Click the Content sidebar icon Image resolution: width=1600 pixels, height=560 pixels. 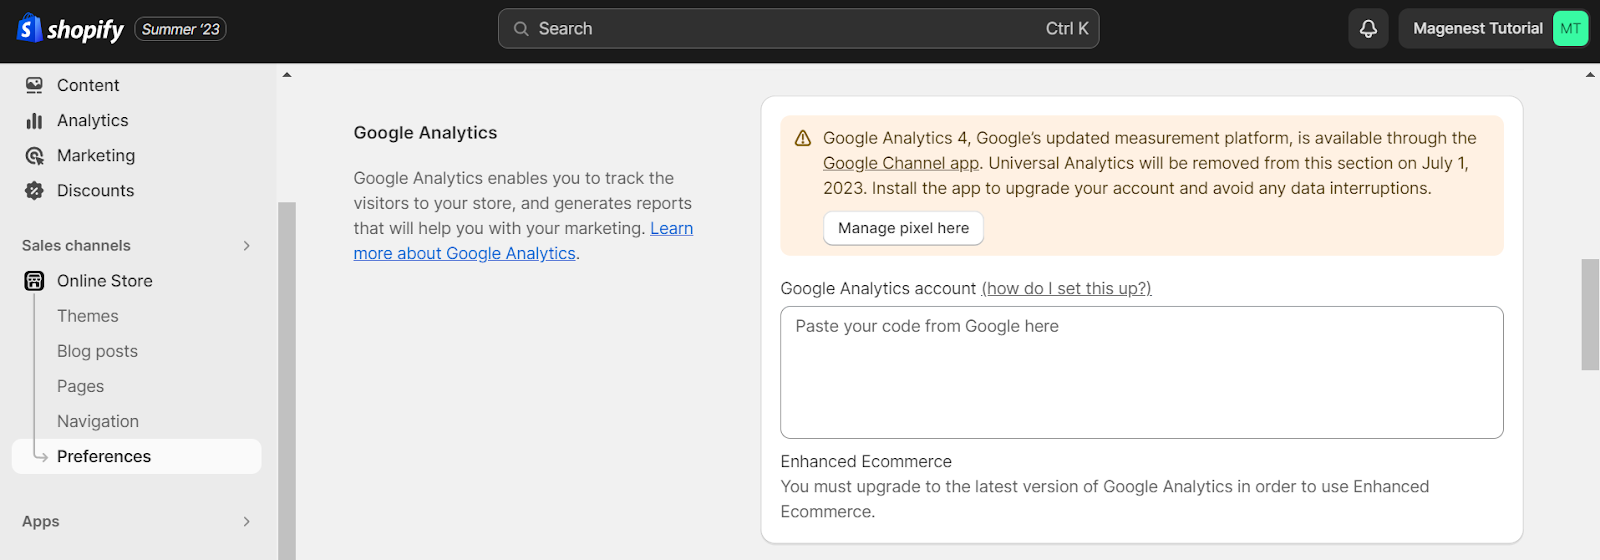tap(34, 85)
